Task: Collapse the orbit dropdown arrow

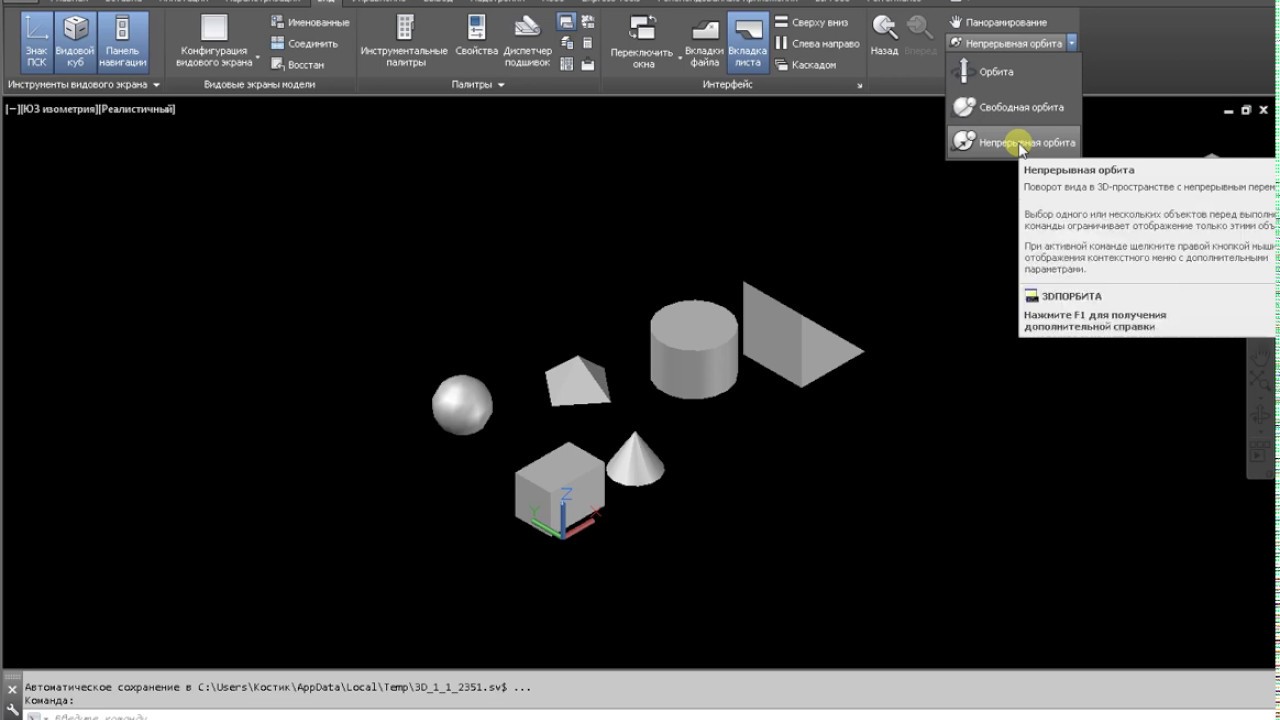Action: tap(1072, 43)
